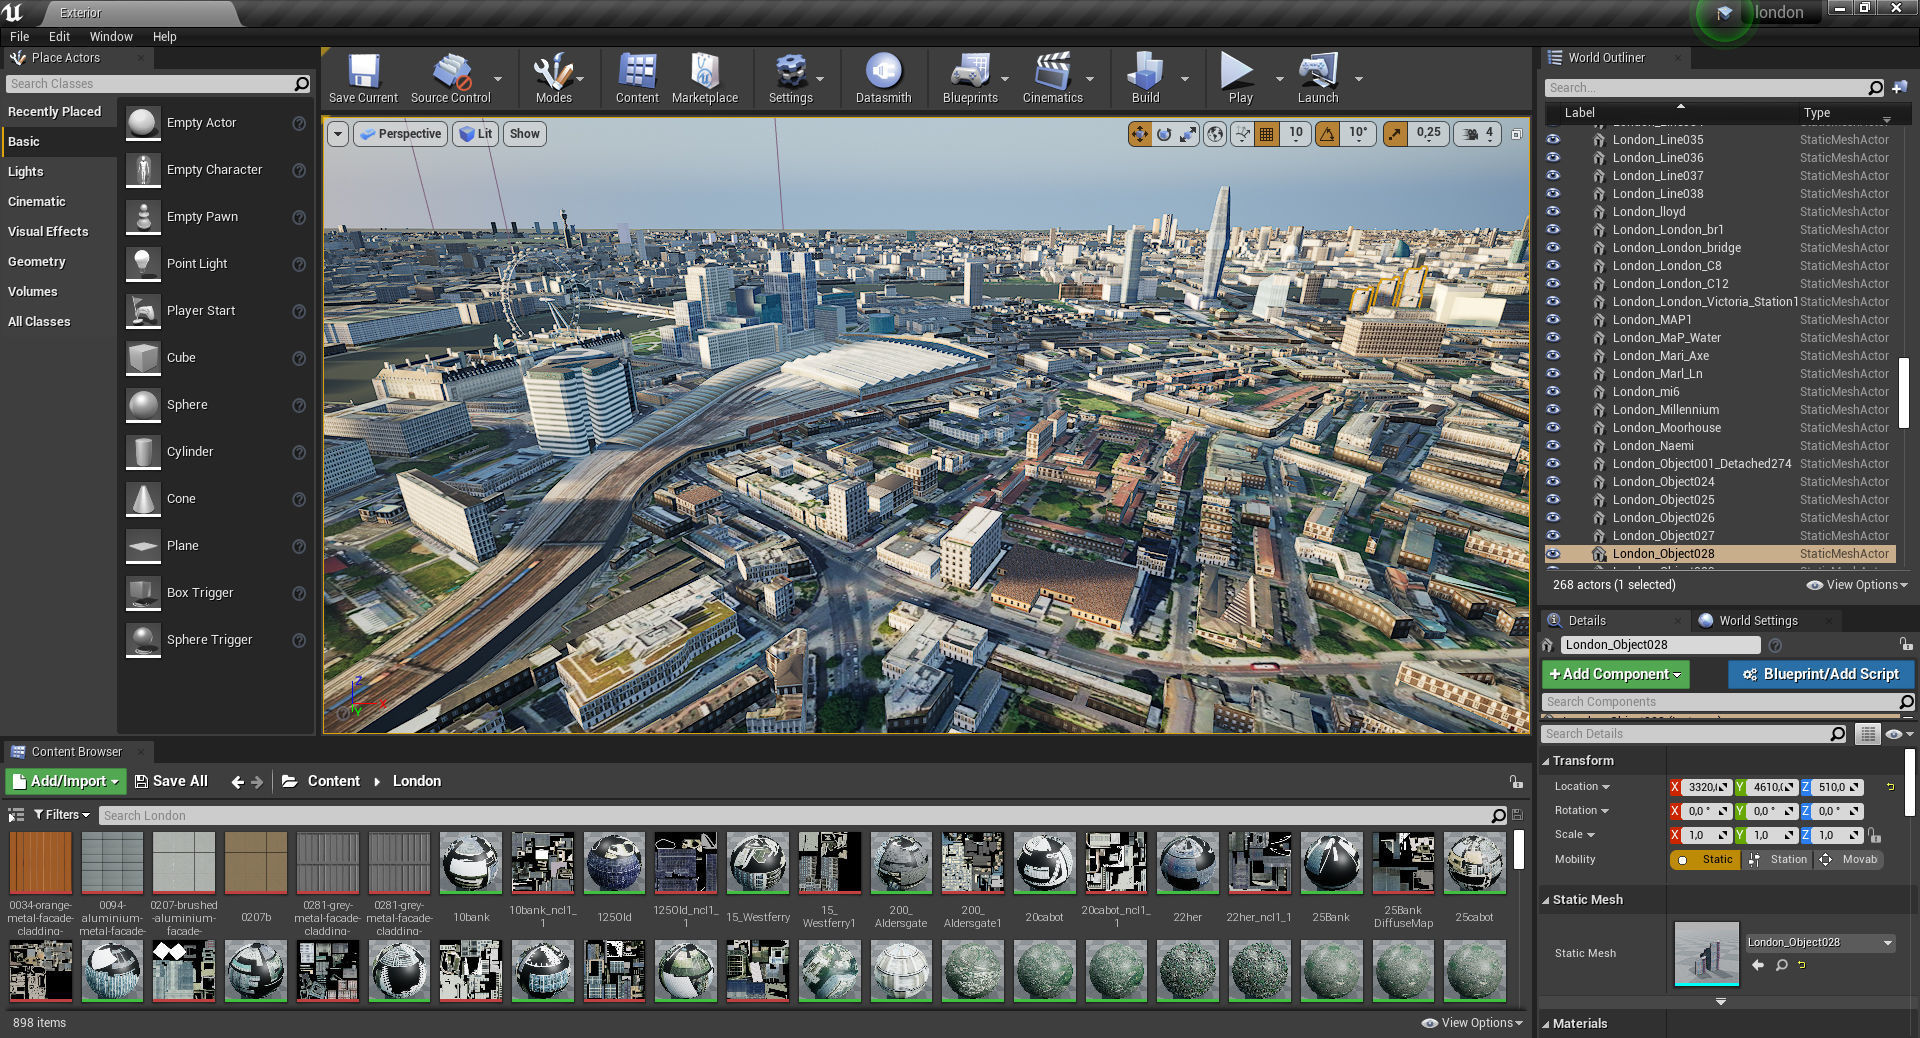Screen dimensions: 1920x1038
Task: Use selected asset arrow for Static Mesh
Action: (x=1758, y=965)
